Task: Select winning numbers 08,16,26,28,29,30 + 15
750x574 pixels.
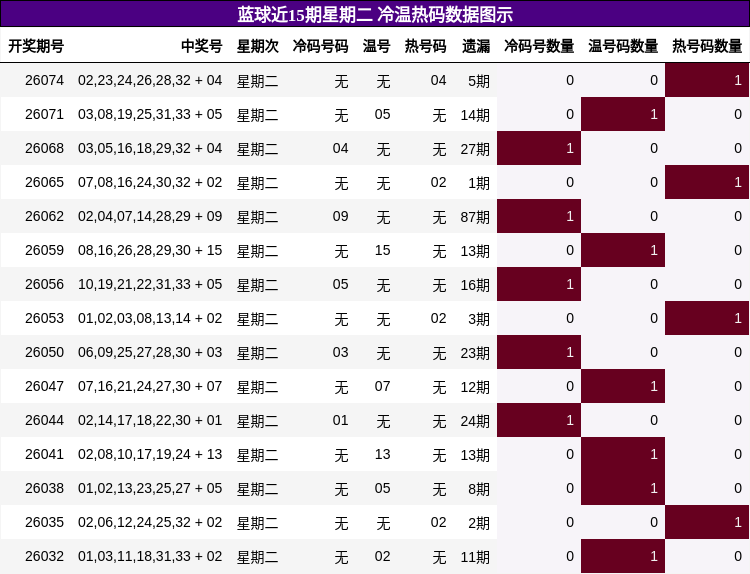Action: tap(150, 250)
